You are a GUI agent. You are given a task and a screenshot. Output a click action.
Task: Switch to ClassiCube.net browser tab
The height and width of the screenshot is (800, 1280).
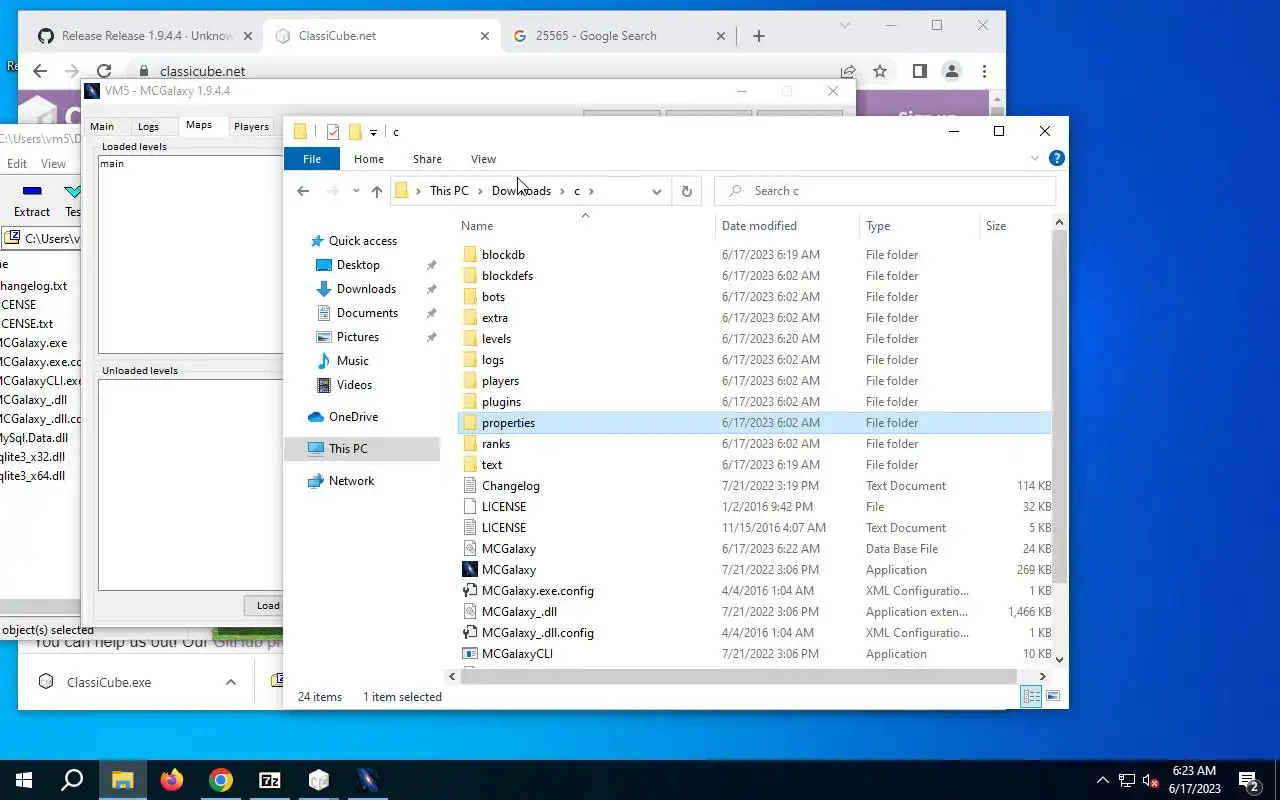coord(380,36)
